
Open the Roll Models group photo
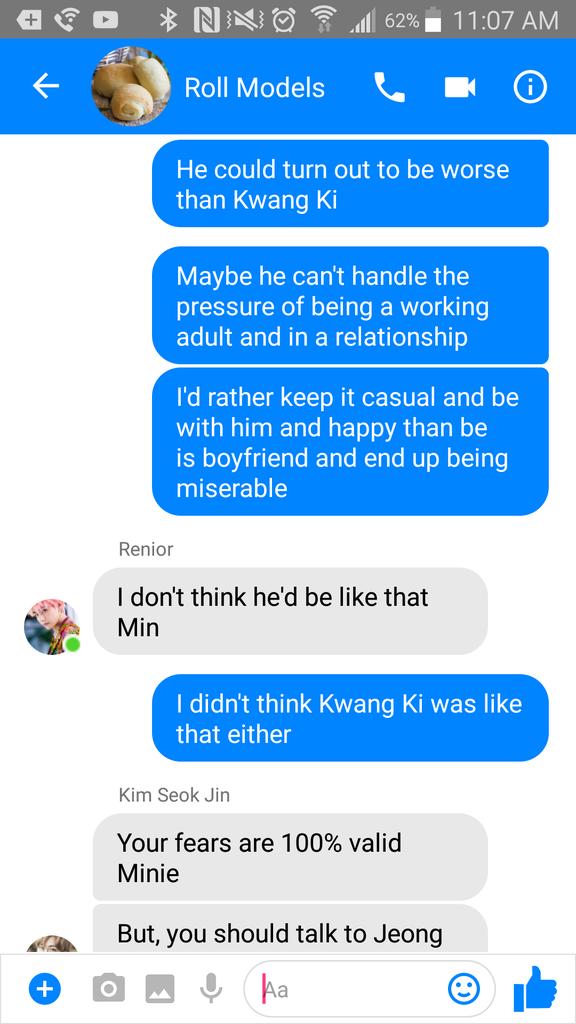coord(131,86)
